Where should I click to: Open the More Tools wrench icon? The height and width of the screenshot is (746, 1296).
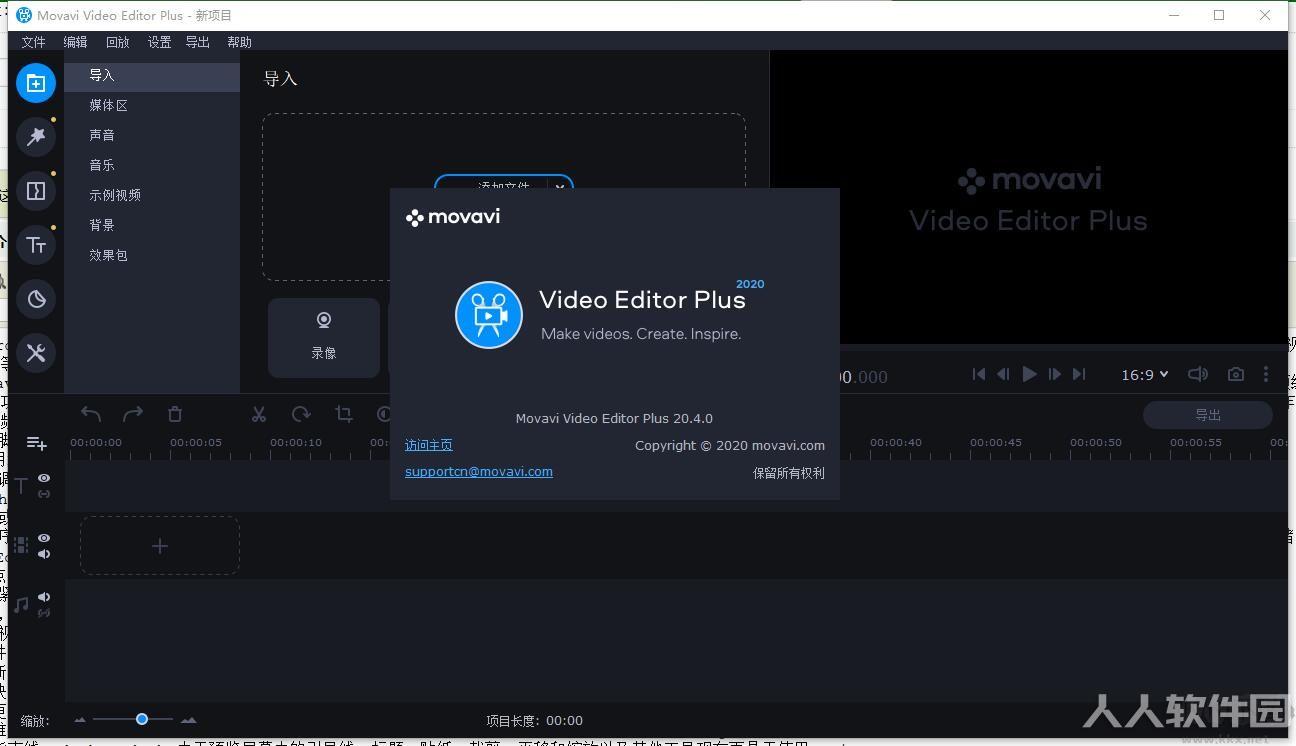(36, 353)
